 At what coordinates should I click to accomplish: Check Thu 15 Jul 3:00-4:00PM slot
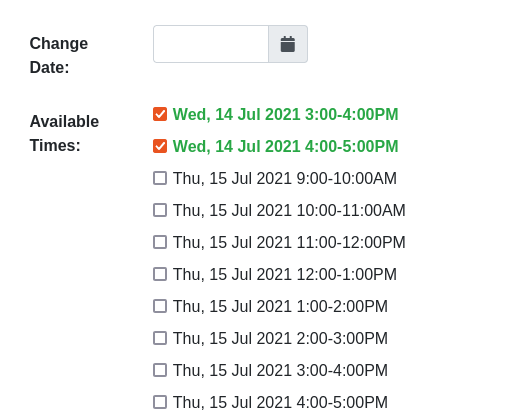point(160,370)
